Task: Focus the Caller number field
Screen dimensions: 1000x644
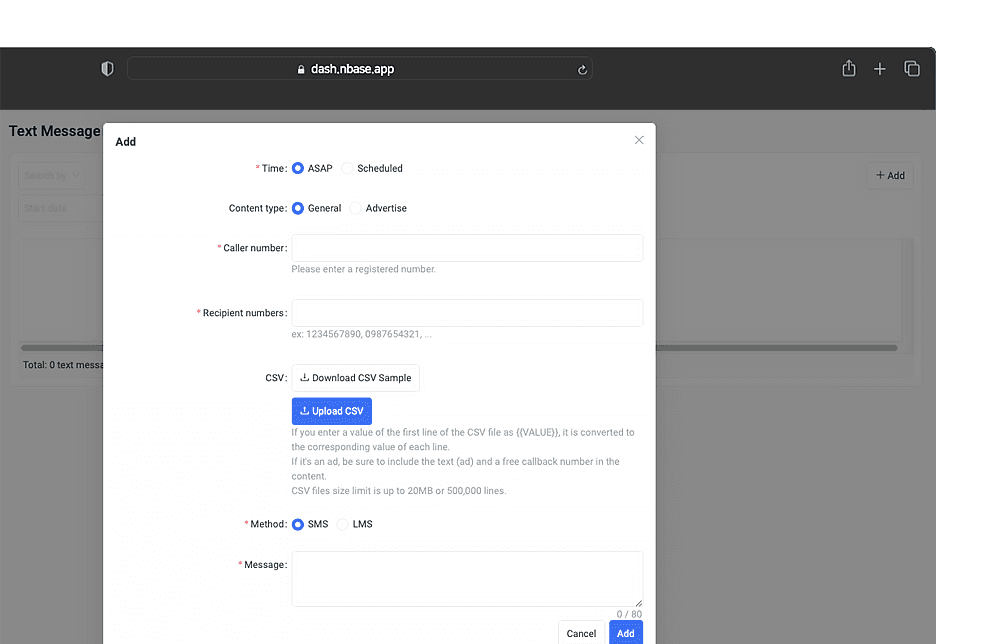Action: click(467, 248)
